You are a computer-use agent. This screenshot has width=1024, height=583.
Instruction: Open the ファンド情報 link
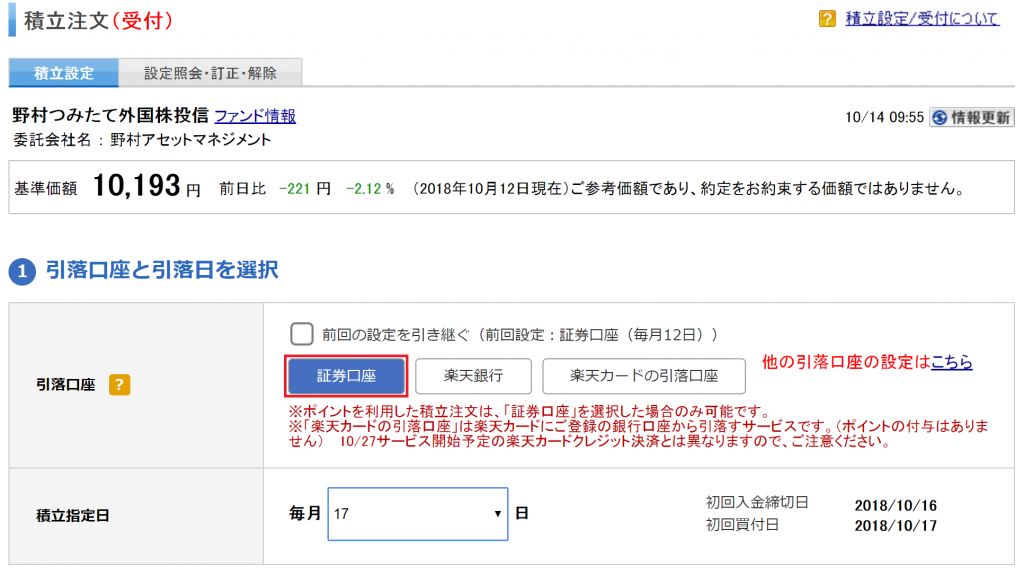[255, 116]
